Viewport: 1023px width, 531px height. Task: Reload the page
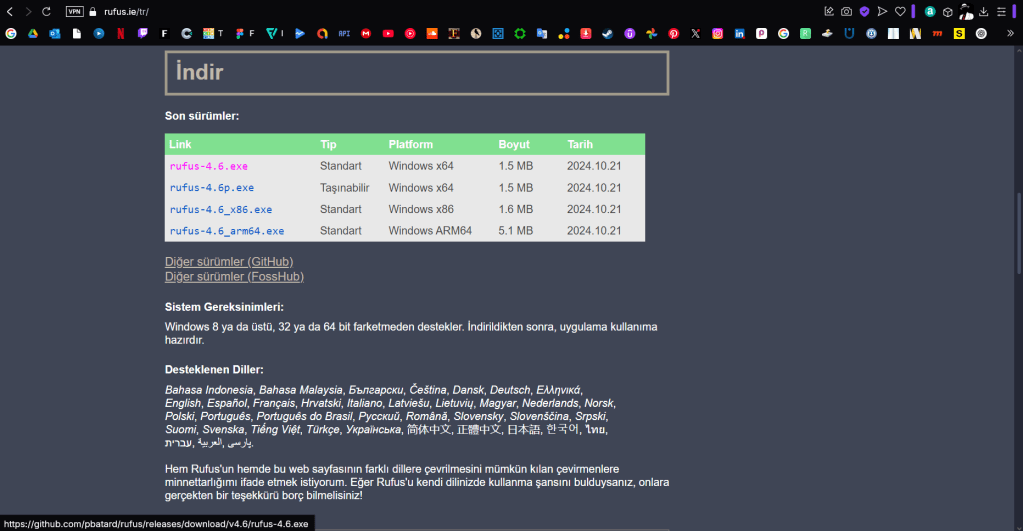46,11
